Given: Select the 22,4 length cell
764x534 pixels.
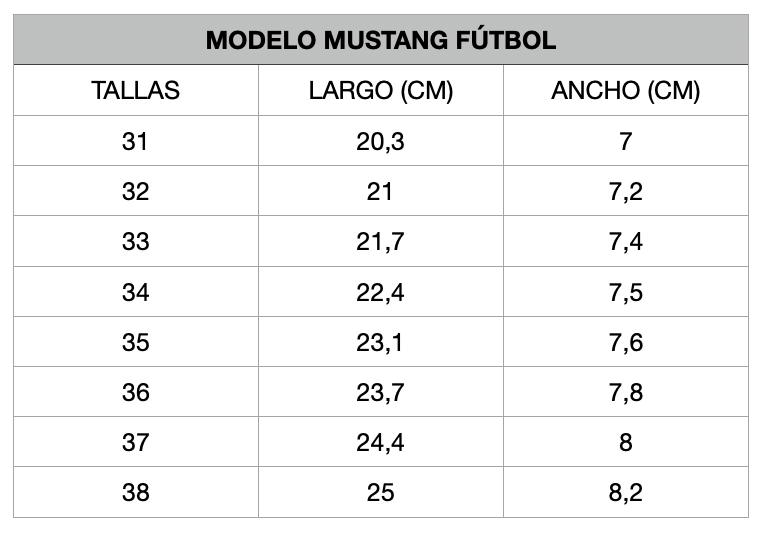Looking at the screenshot, I should click(380, 292).
